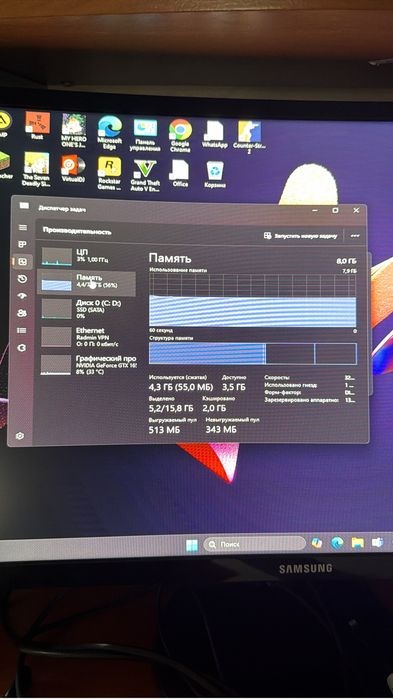Open Details page in Task Manager sidebar
393x699 pixels.
(22, 330)
